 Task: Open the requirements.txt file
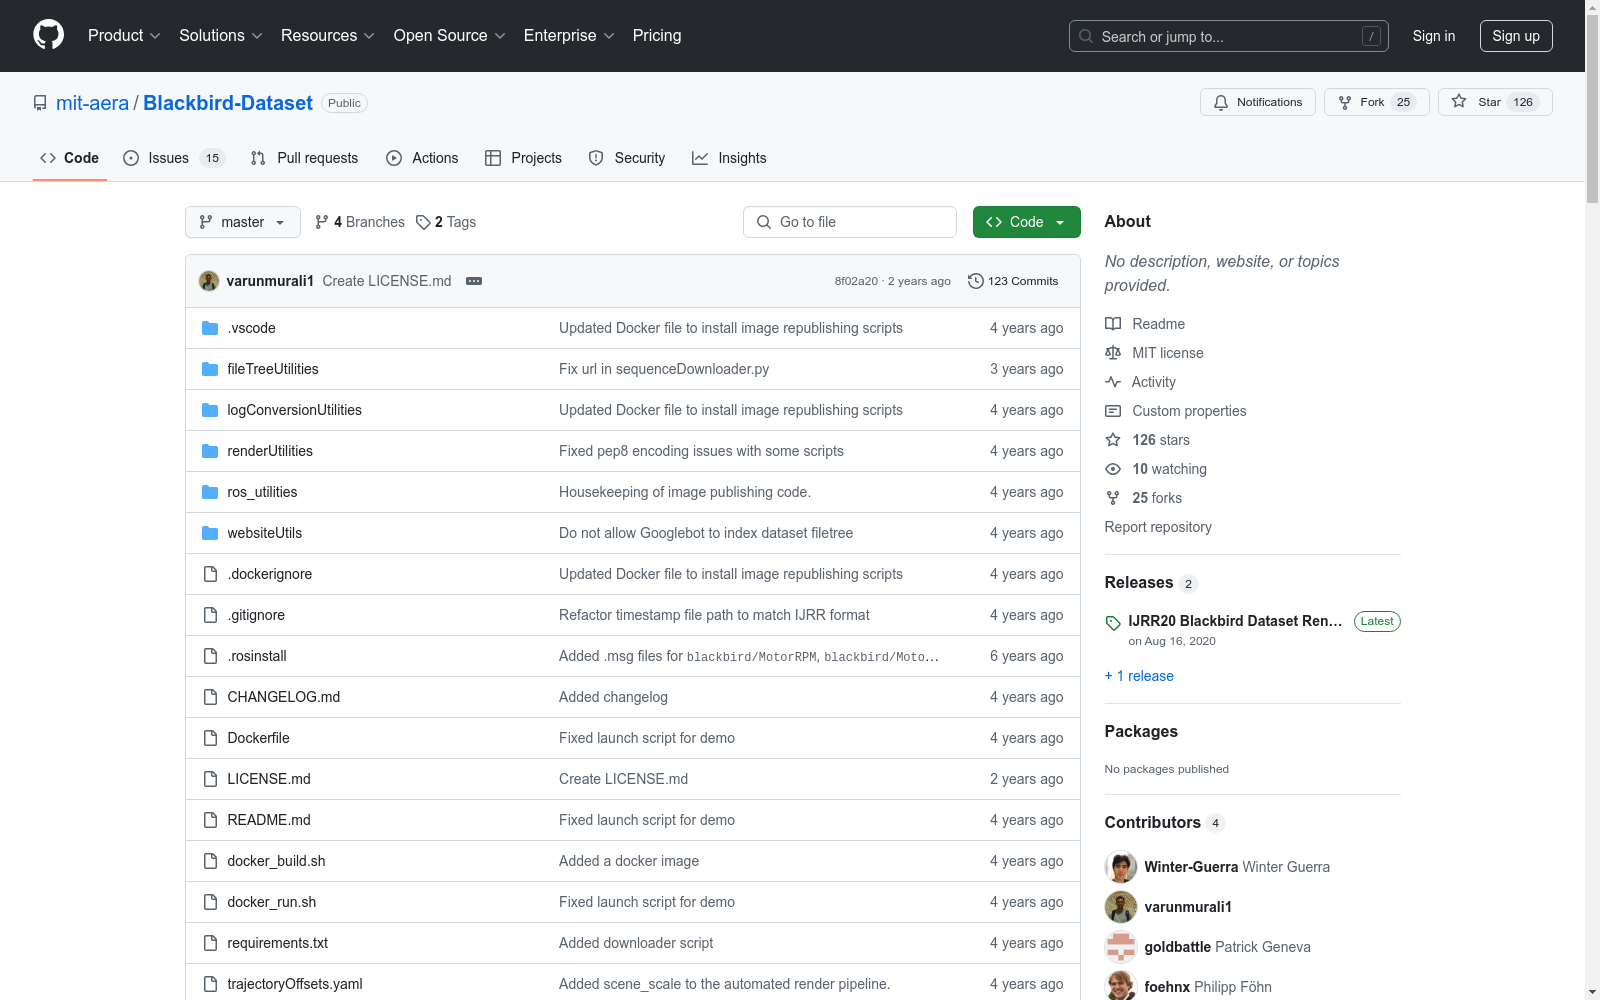point(278,943)
